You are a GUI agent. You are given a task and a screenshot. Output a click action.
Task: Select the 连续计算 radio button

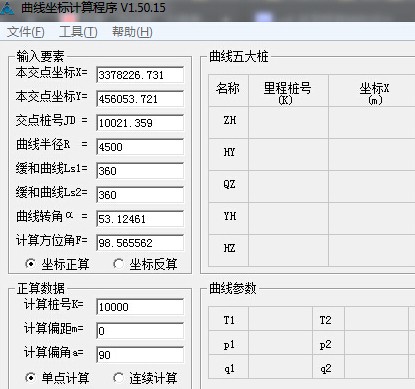(145, 378)
